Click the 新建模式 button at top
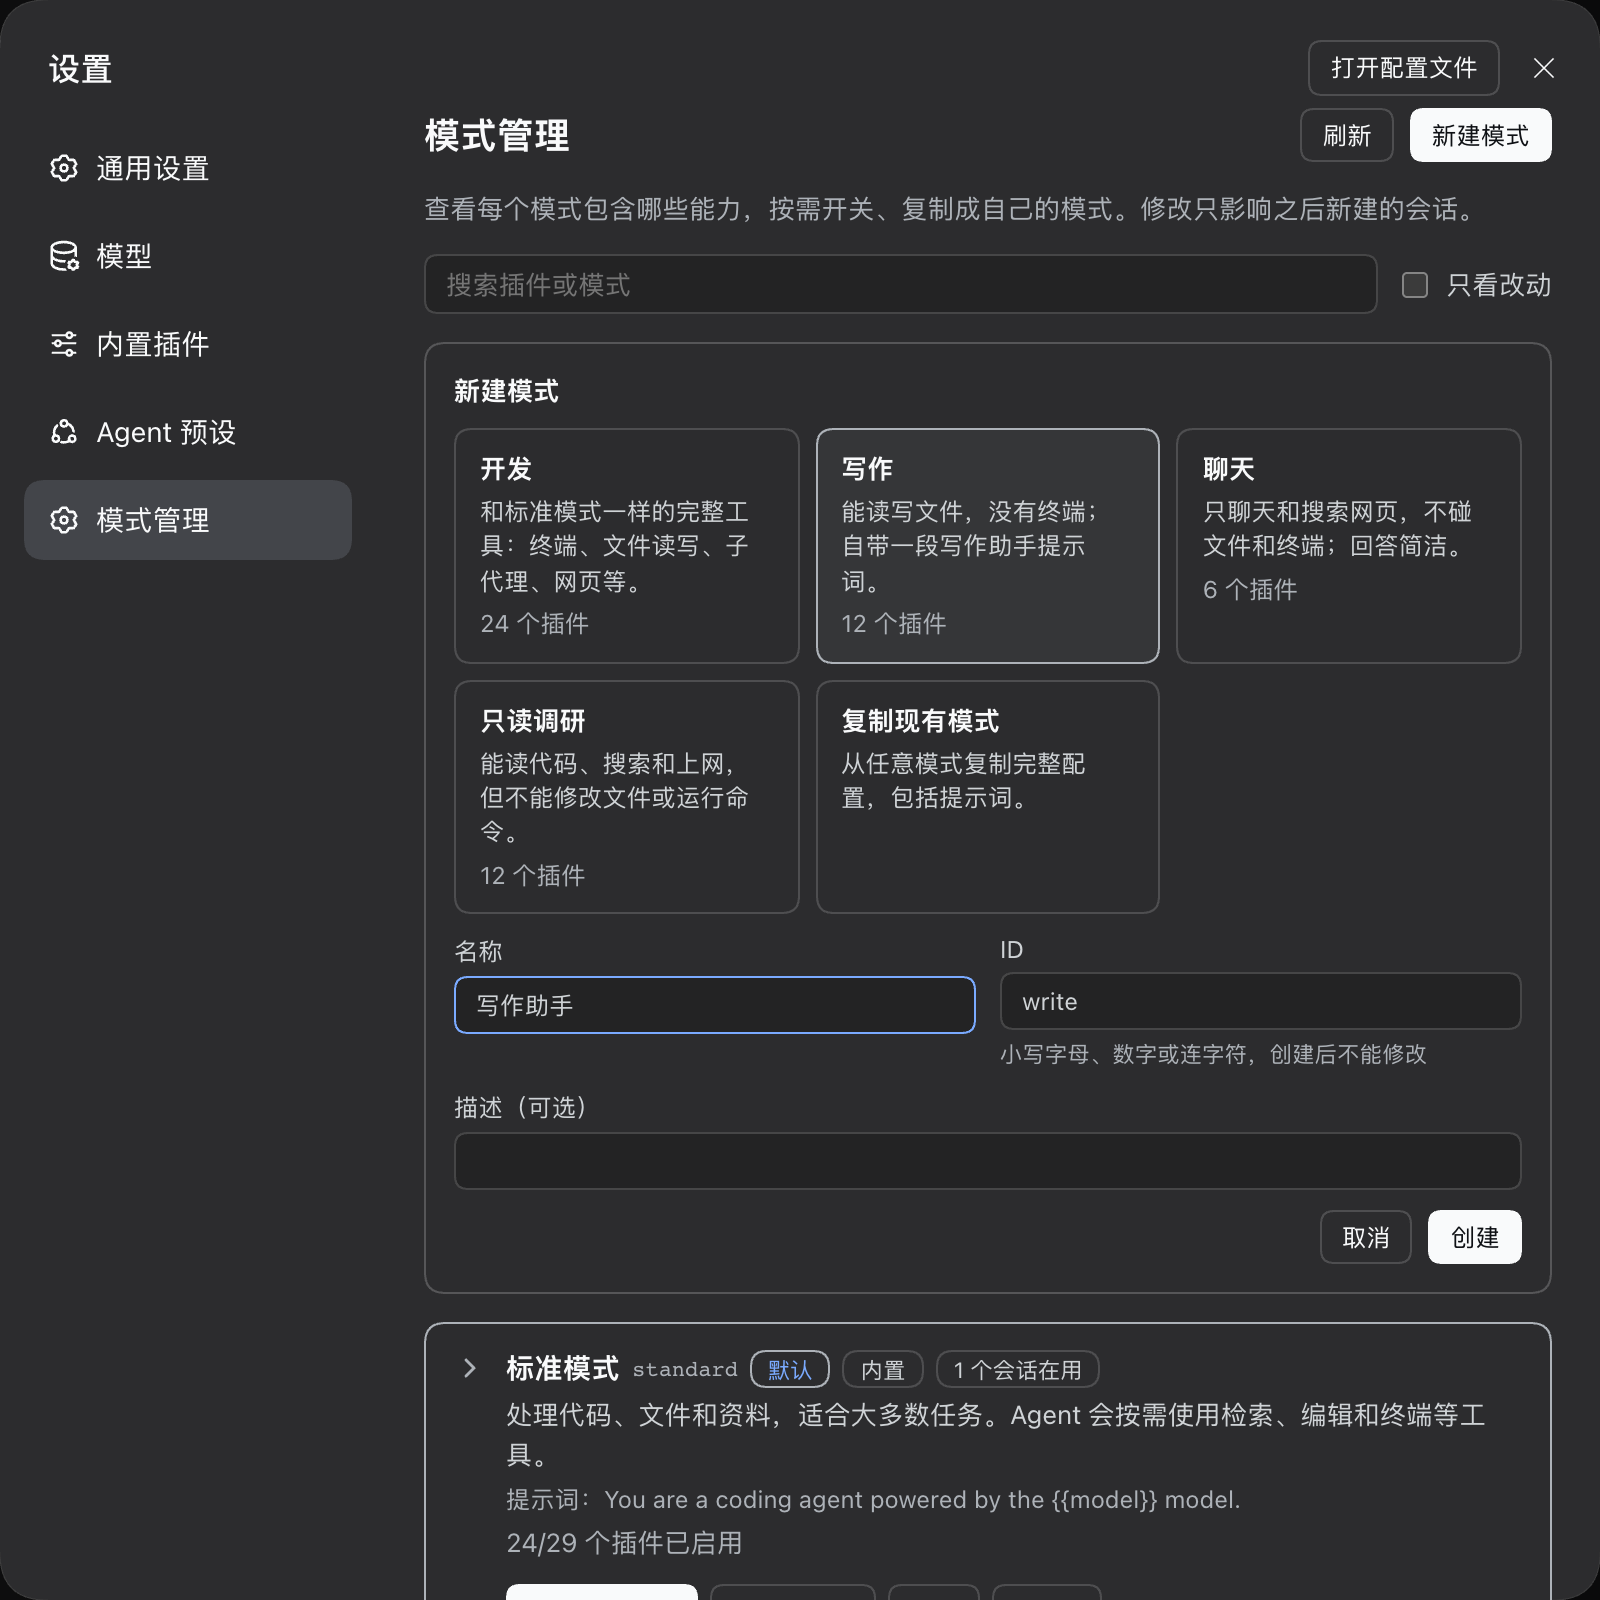 tap(1481, 135)
